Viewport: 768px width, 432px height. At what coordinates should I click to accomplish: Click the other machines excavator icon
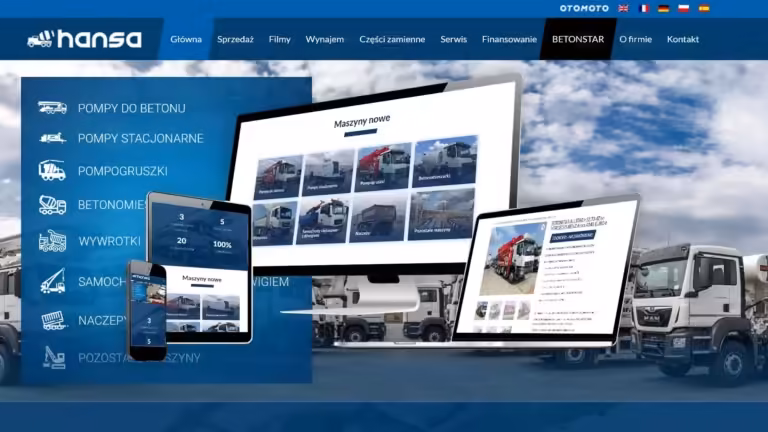pos(54,358)
